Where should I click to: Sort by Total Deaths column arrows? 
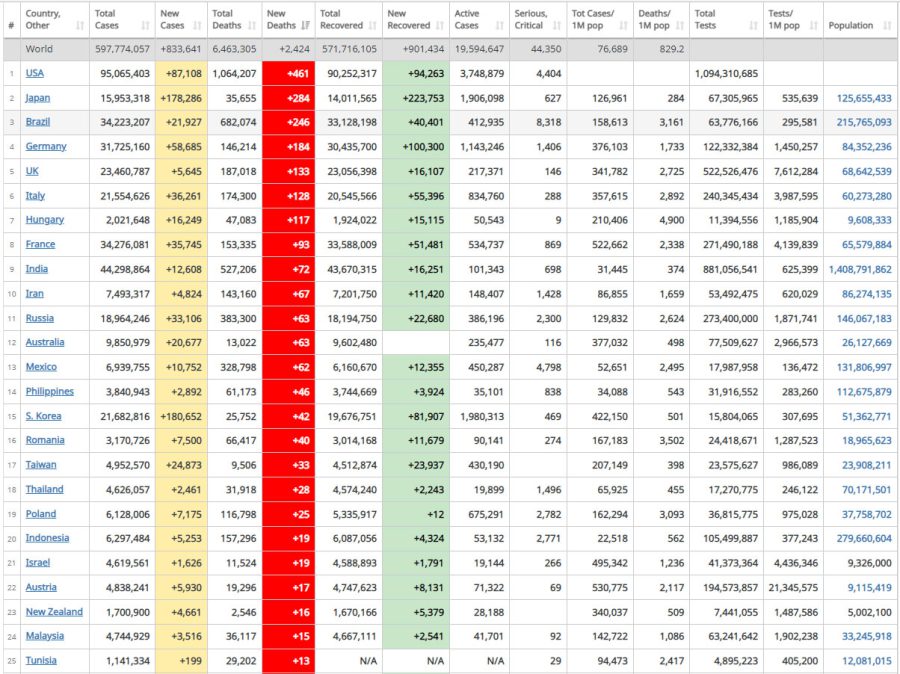pos(252,25)
